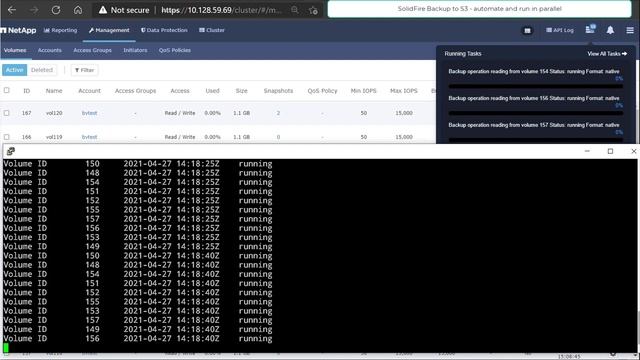The width and height of the screenshot is (640, 360).
Task: Click the dark rounded header icon beside API Log
Action: point(527,31)
